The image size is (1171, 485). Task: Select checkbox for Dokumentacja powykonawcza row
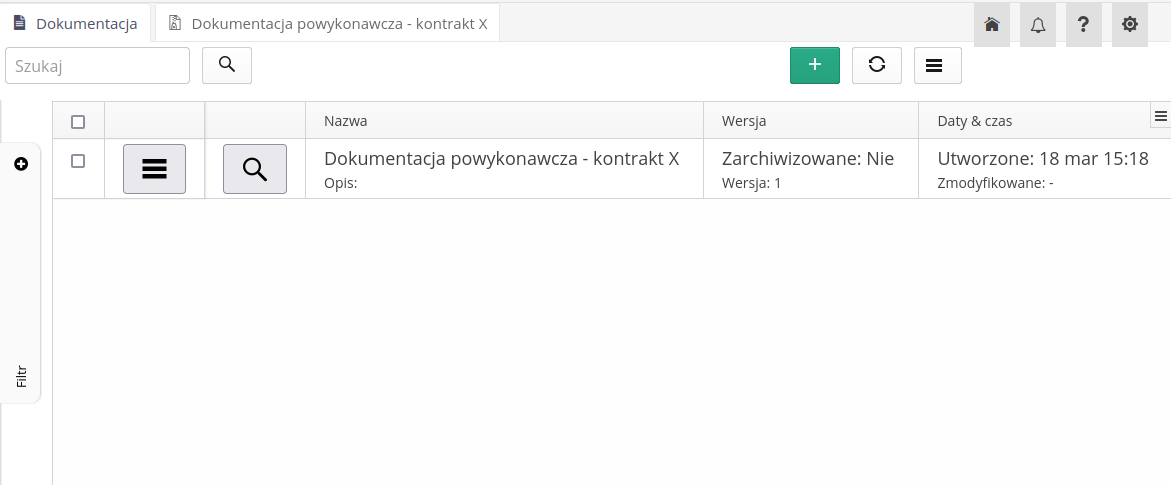pyautogui.click(x=78, y=161)
